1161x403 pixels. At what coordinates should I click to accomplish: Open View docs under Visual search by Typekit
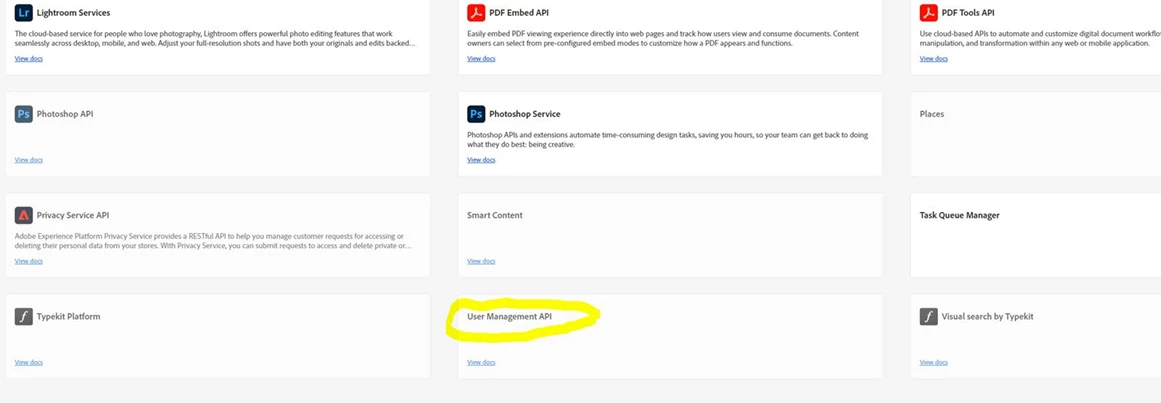tap(934, 362)
